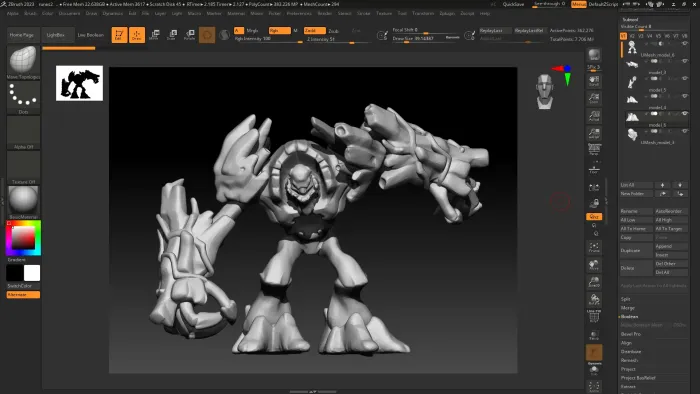700x394 pixels.
Task: Select the Scale transform tool
Action: coord(172,35)
